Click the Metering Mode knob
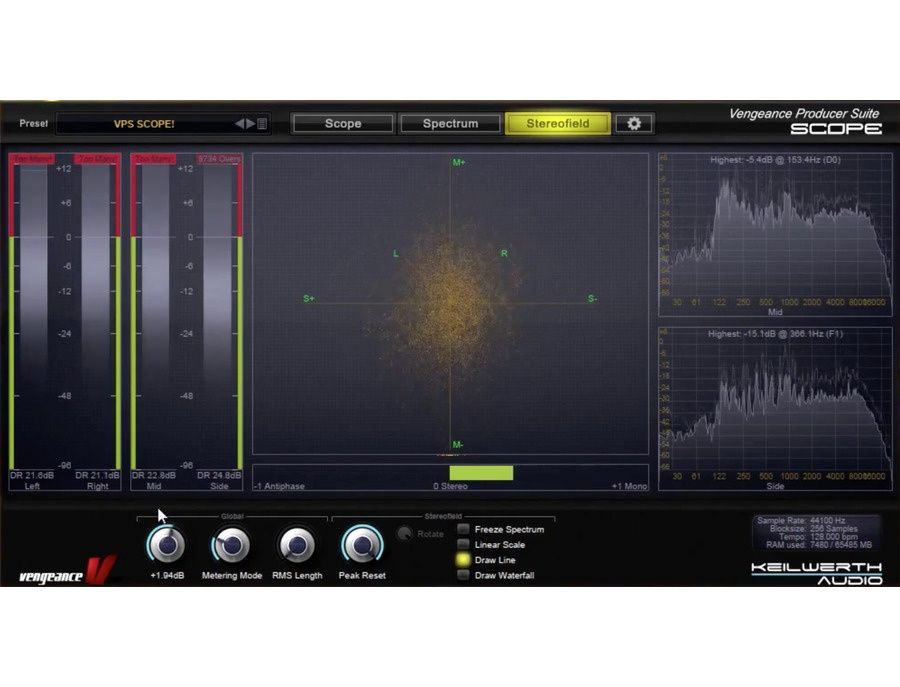Image resolution: width=900 pixels, height=687 pixels. tap(231, 546)
